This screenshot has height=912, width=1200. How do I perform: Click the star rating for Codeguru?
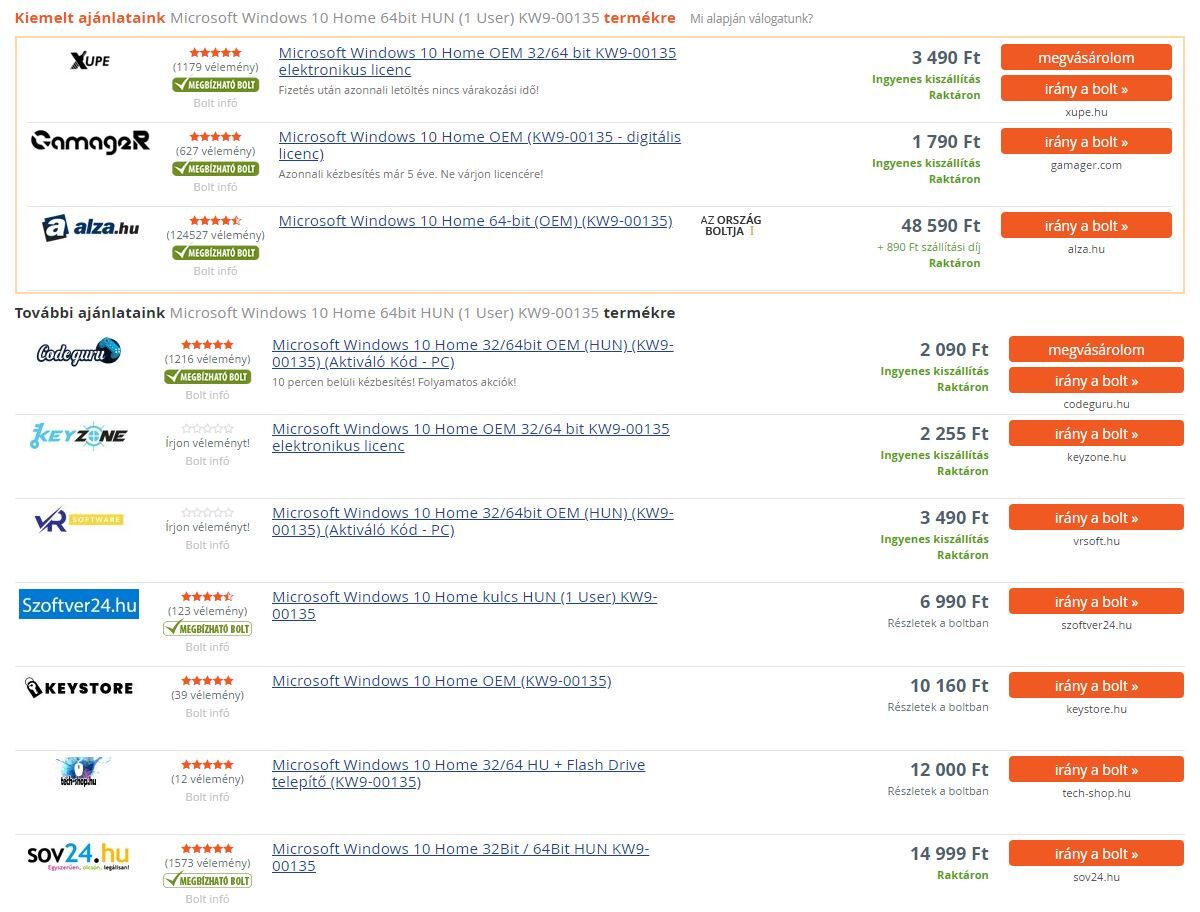[x=207, y=345]
